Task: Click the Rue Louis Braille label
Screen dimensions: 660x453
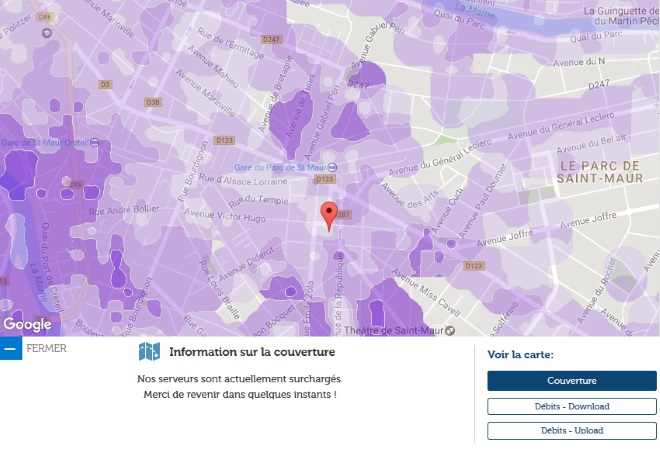Action: click(x=219, y=289)
